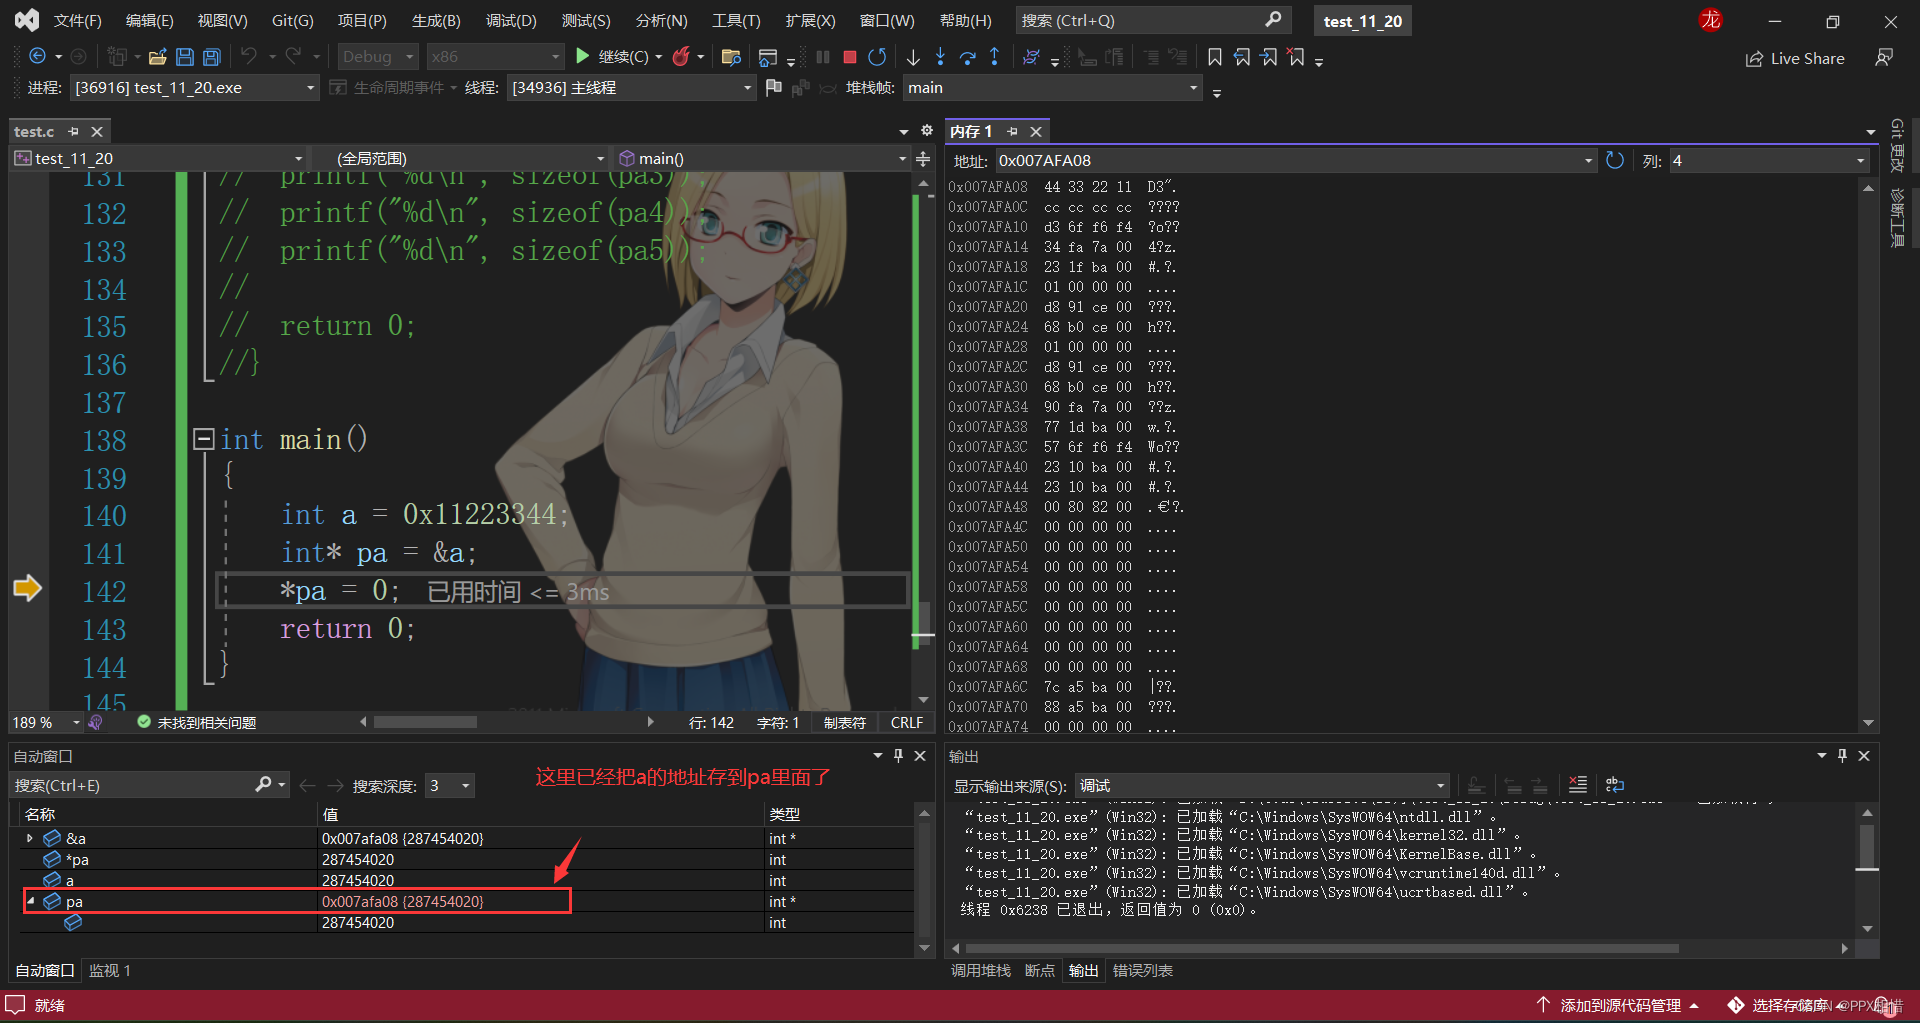This screenshot has height=1023, width=1920.
Task: Open the thread dropdown 主线程
Action: [631, 88]
